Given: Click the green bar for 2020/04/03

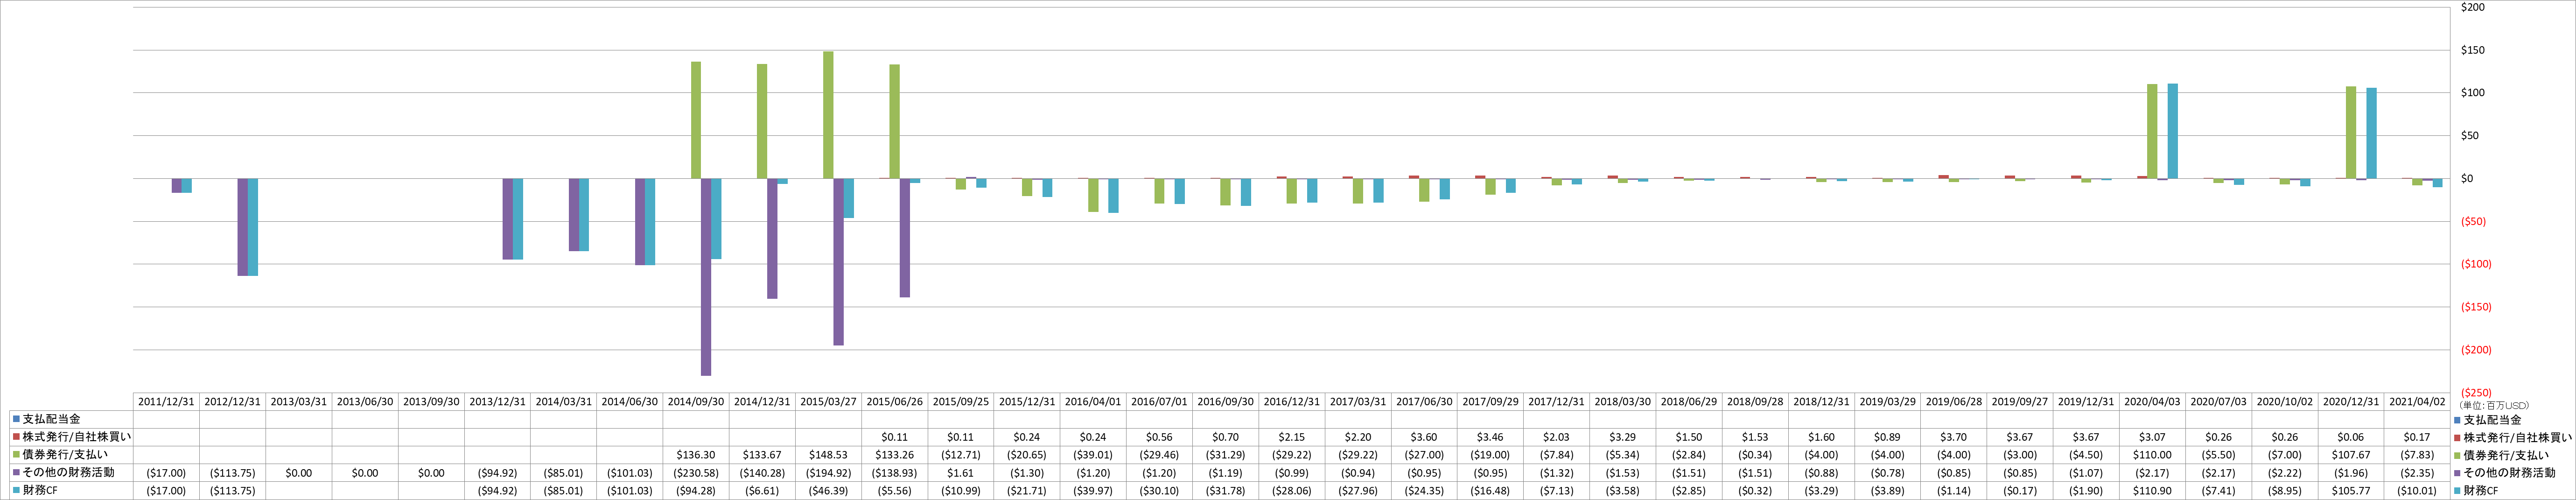Looking at the screenshot, I should pos(2152,132).
